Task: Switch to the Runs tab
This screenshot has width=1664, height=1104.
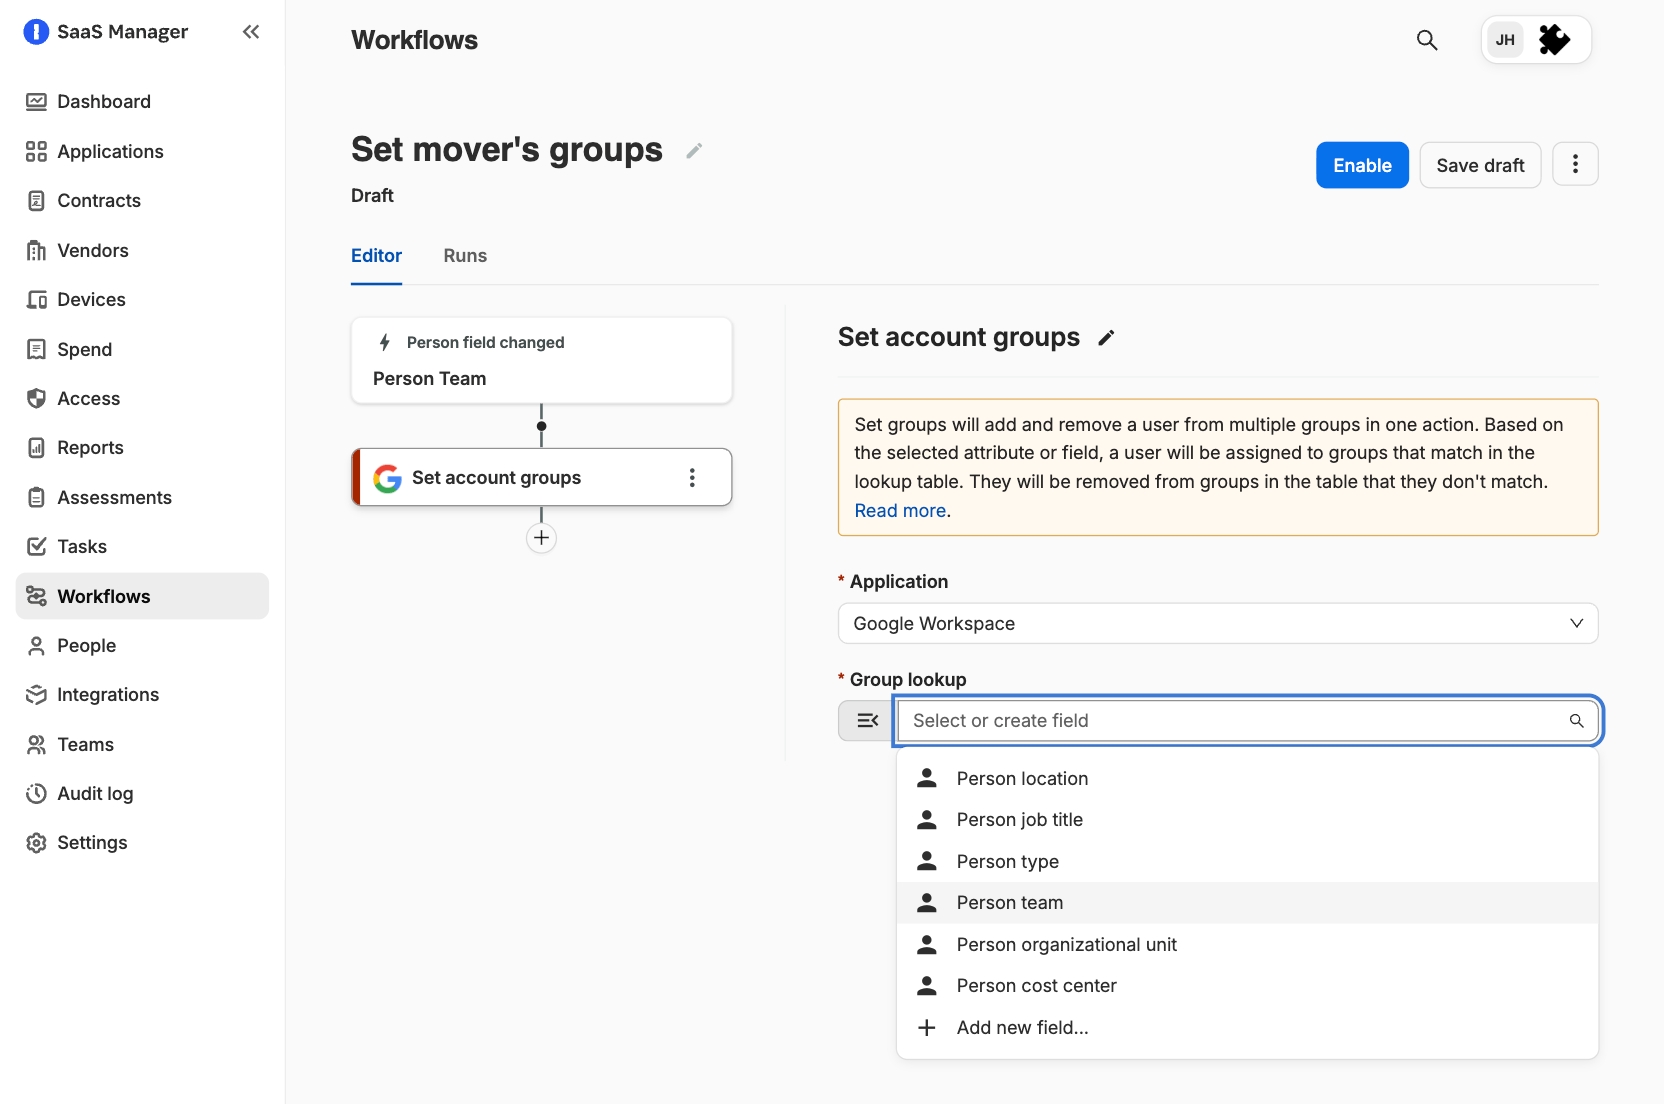Action: 465,256
